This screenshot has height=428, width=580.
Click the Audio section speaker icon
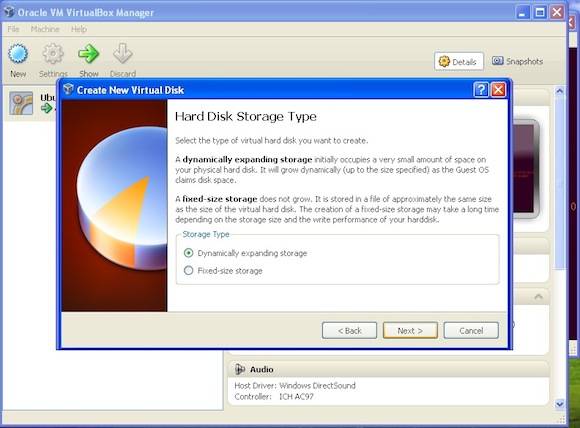click(240, 369)
